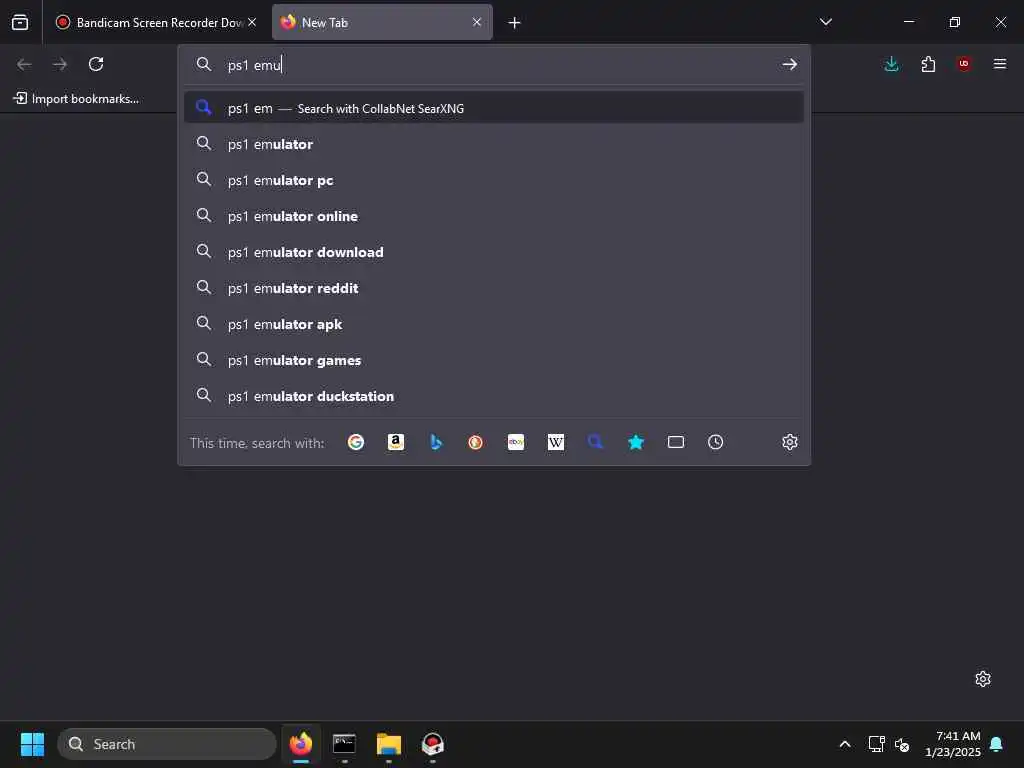The width and height of the screenshot is (1024, 768).
Task: Select suggestion "ps1 emulator online"
Action: point(494,216)
